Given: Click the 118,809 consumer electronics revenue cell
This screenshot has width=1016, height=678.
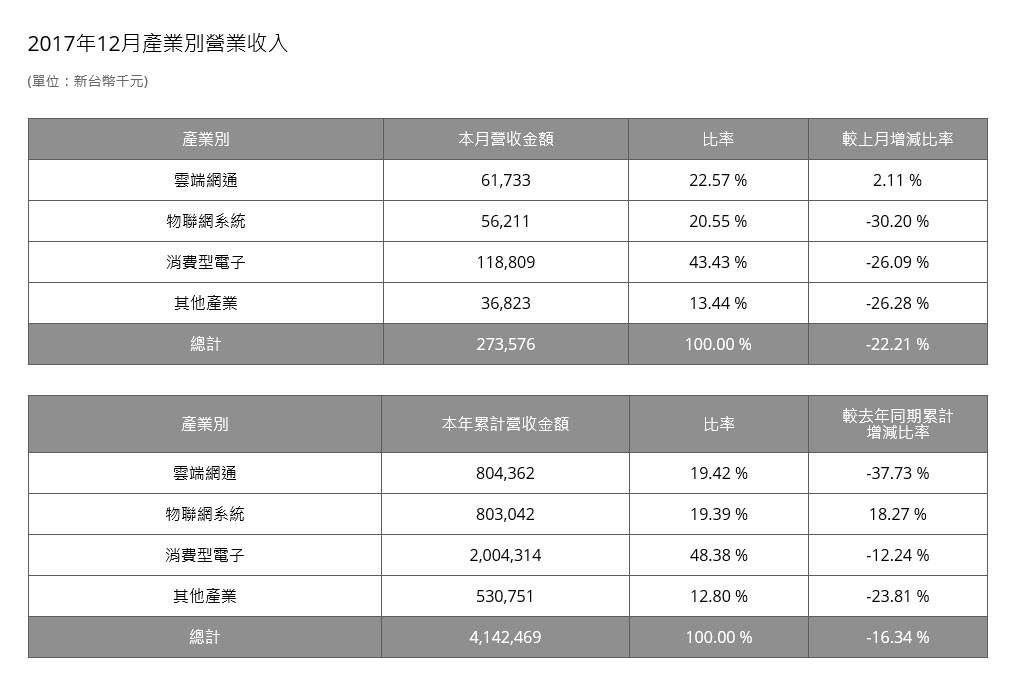Looking at the screenshot, I should (505, 263).
